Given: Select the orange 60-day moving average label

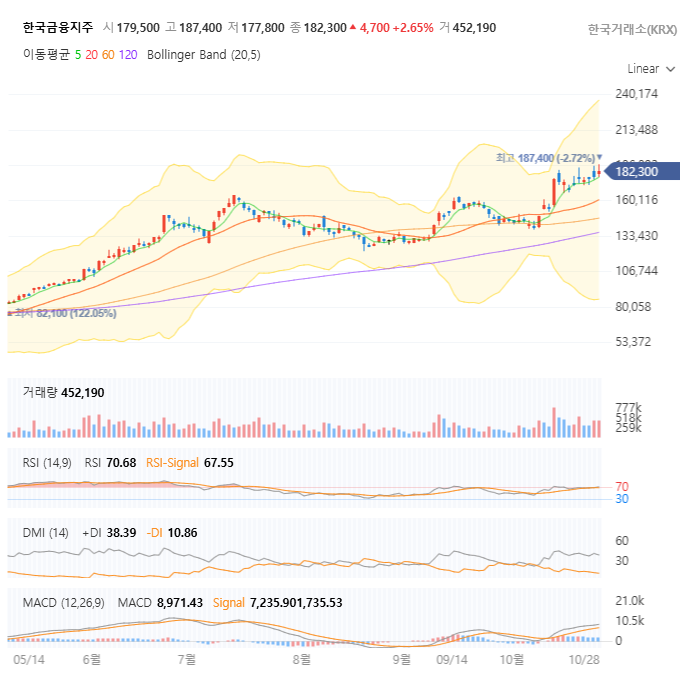Looking at the screenshot, I should (108, 55).
